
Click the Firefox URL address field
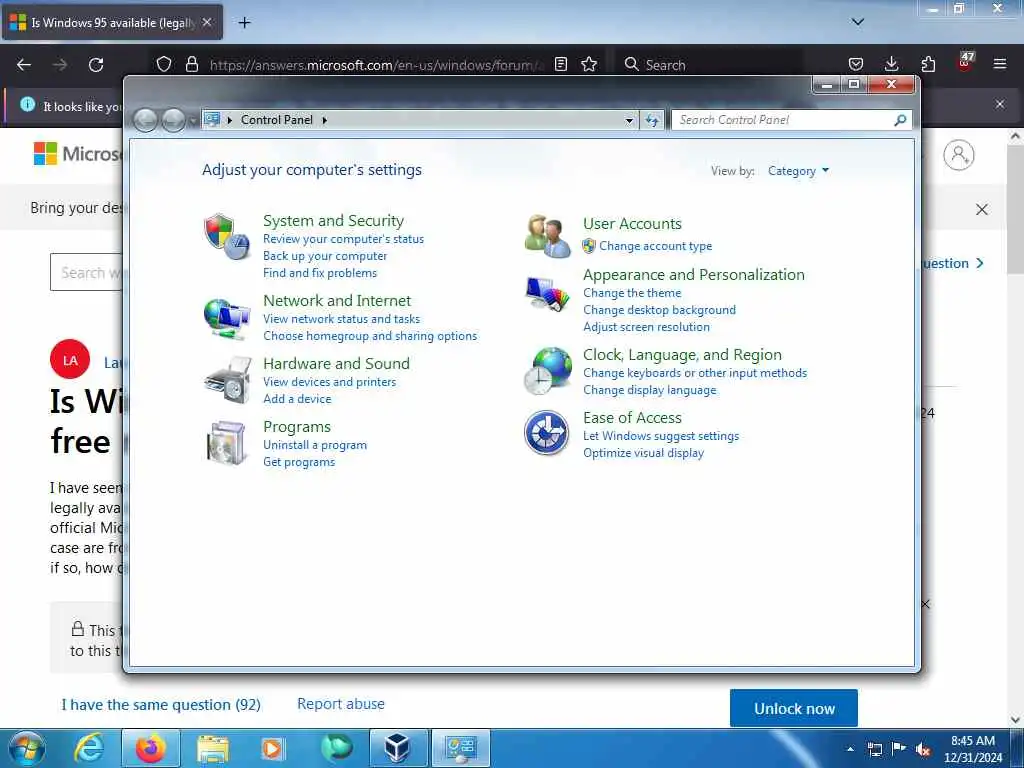[x=377, y=65]
